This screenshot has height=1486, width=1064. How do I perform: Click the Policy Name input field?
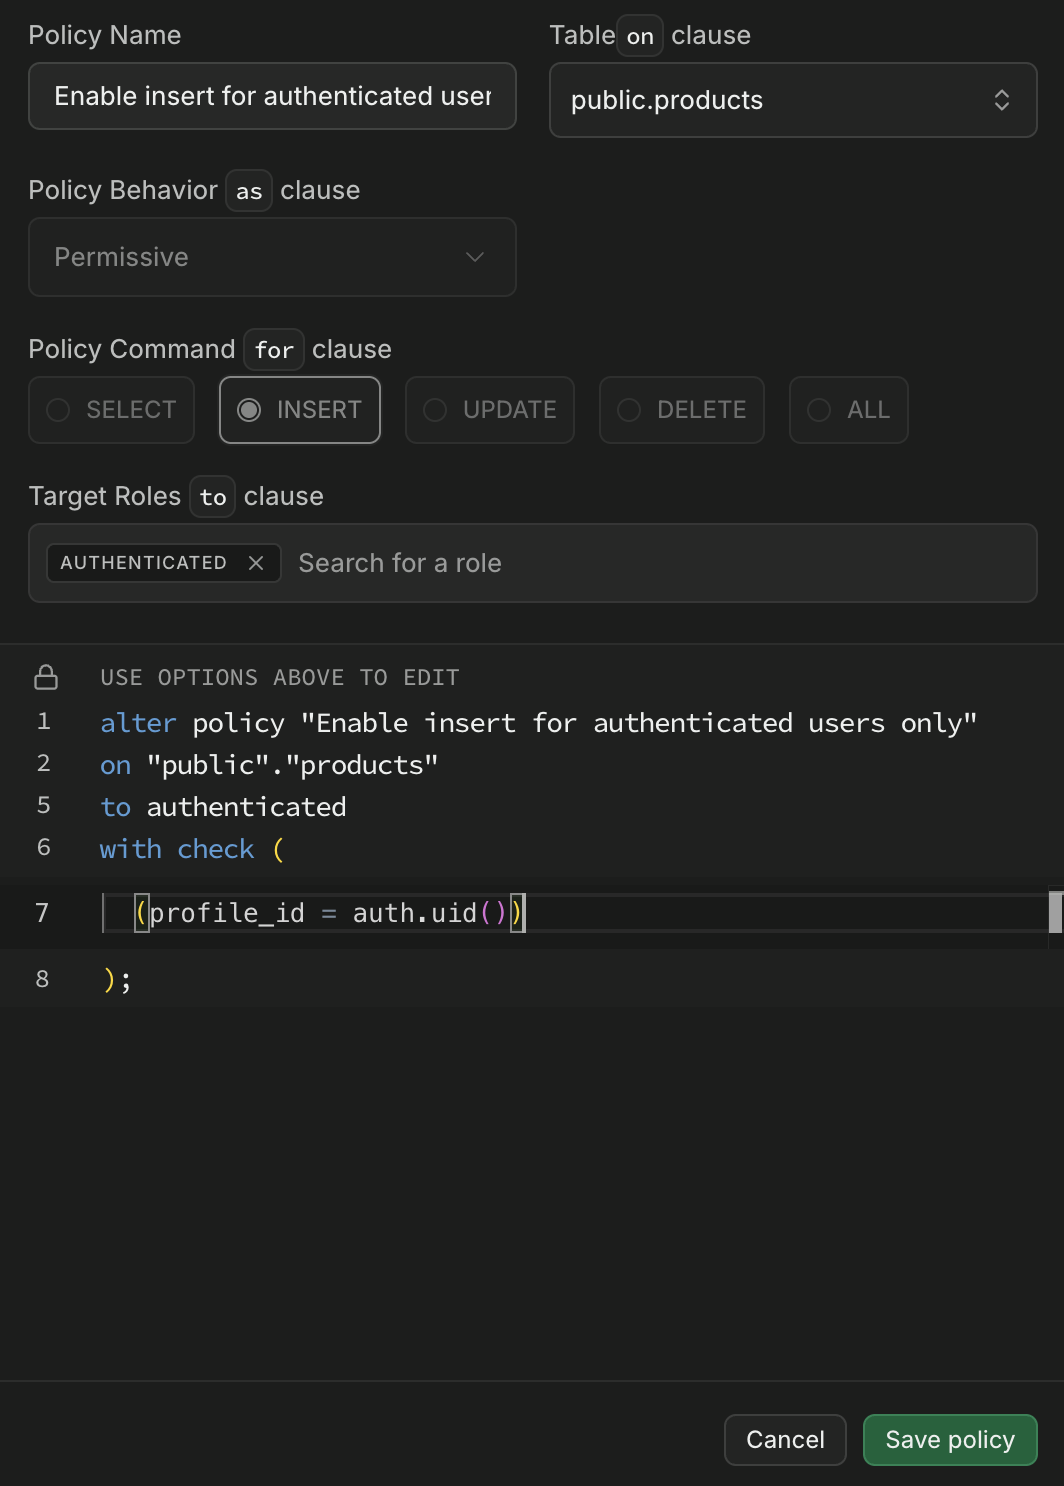click(272, 96)
